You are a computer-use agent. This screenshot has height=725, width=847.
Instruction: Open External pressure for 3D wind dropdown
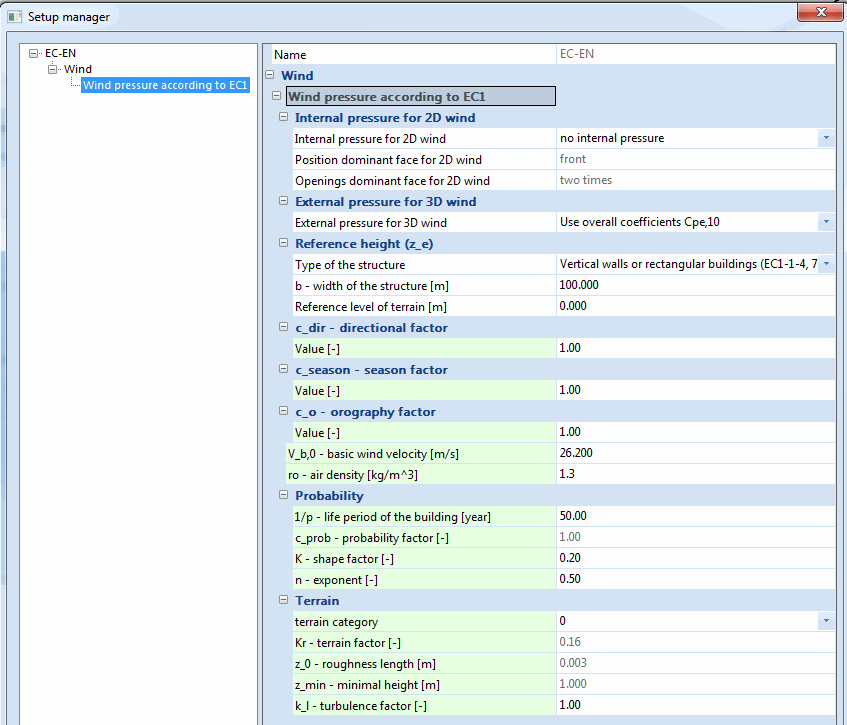pyautogui.click(x=826, y=223)
